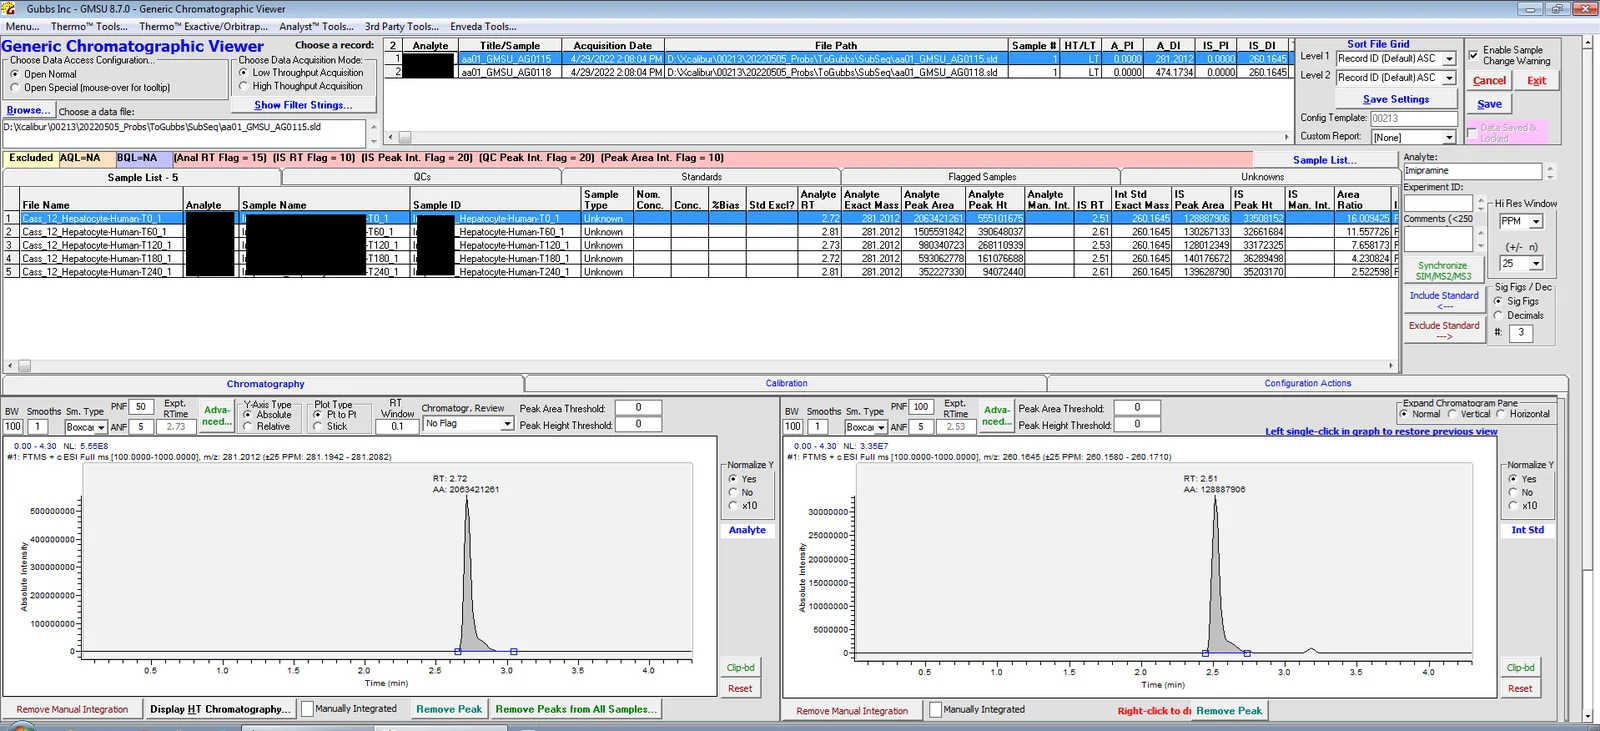This screenshot has width=1600, height=731.
Task: Select Horizontal Expand Chromatogram Pane option
Action: (x=1500, y=414)
